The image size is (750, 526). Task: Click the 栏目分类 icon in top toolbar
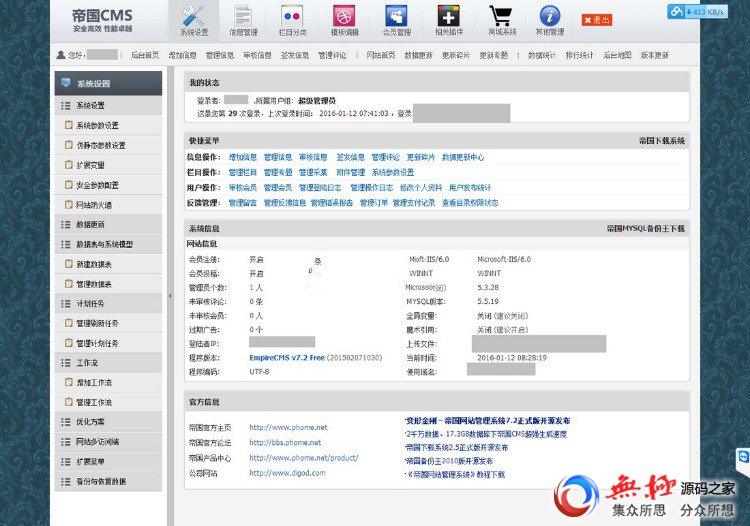[x=292, y=19]
